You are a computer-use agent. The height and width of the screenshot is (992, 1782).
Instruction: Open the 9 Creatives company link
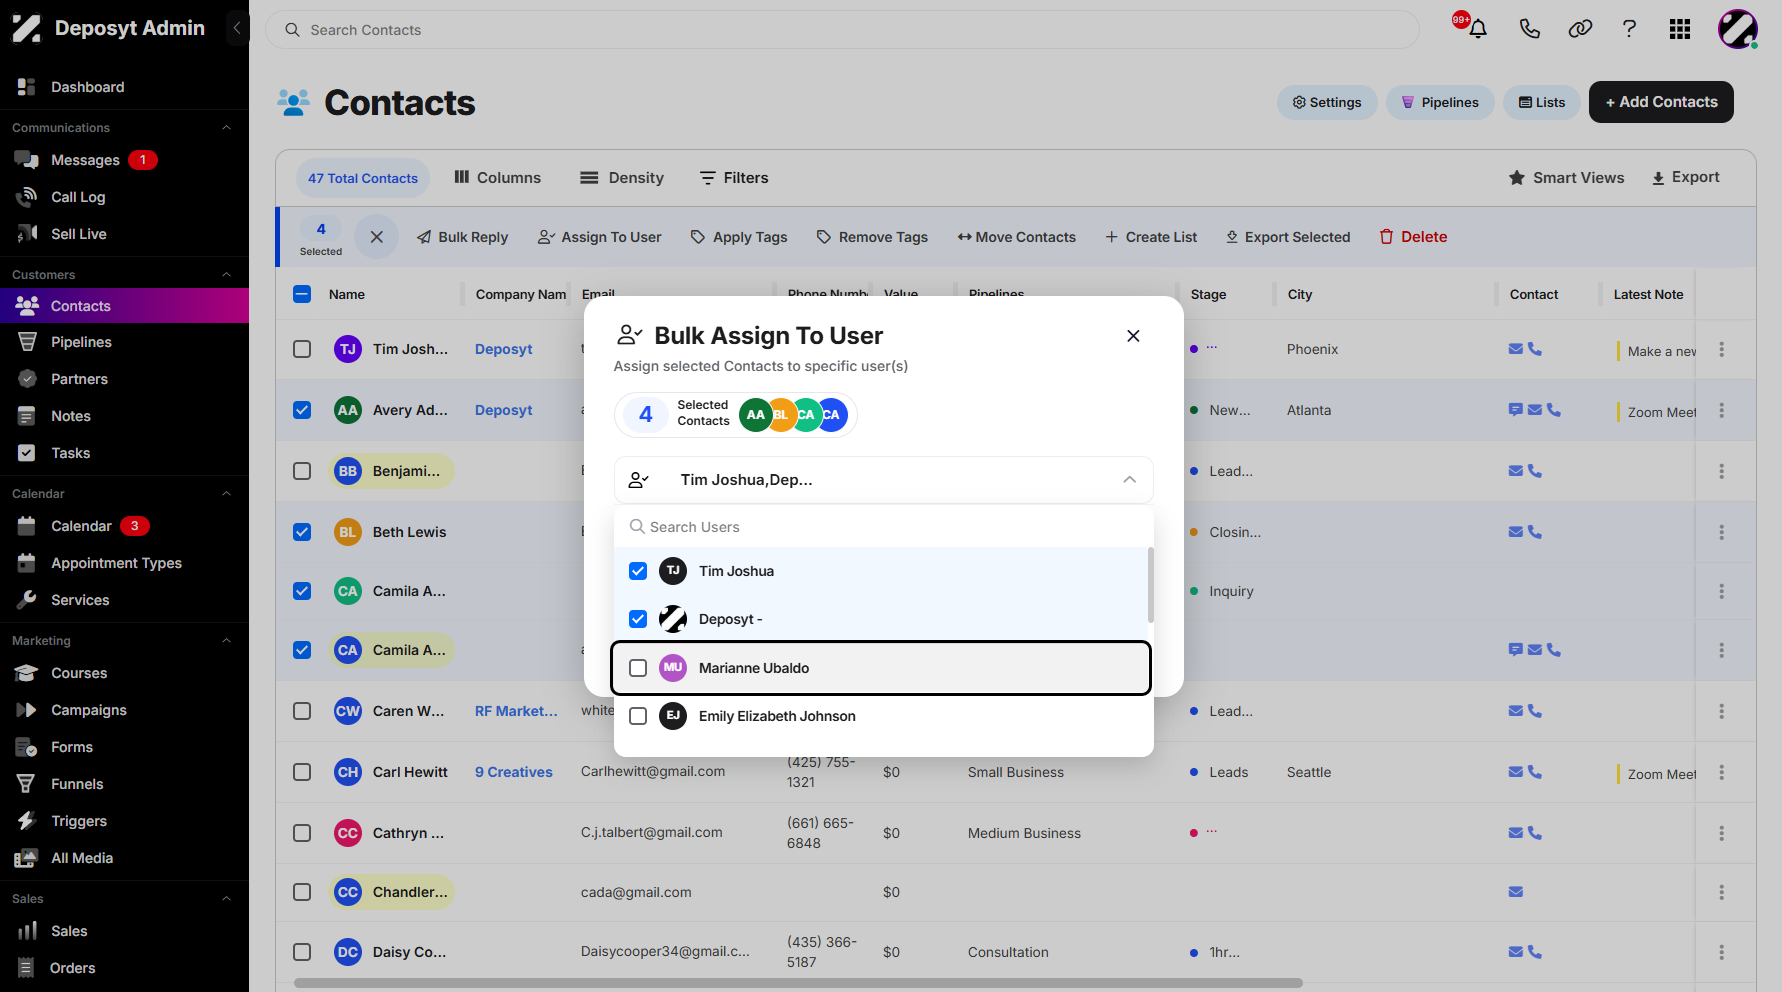(514, 772)
